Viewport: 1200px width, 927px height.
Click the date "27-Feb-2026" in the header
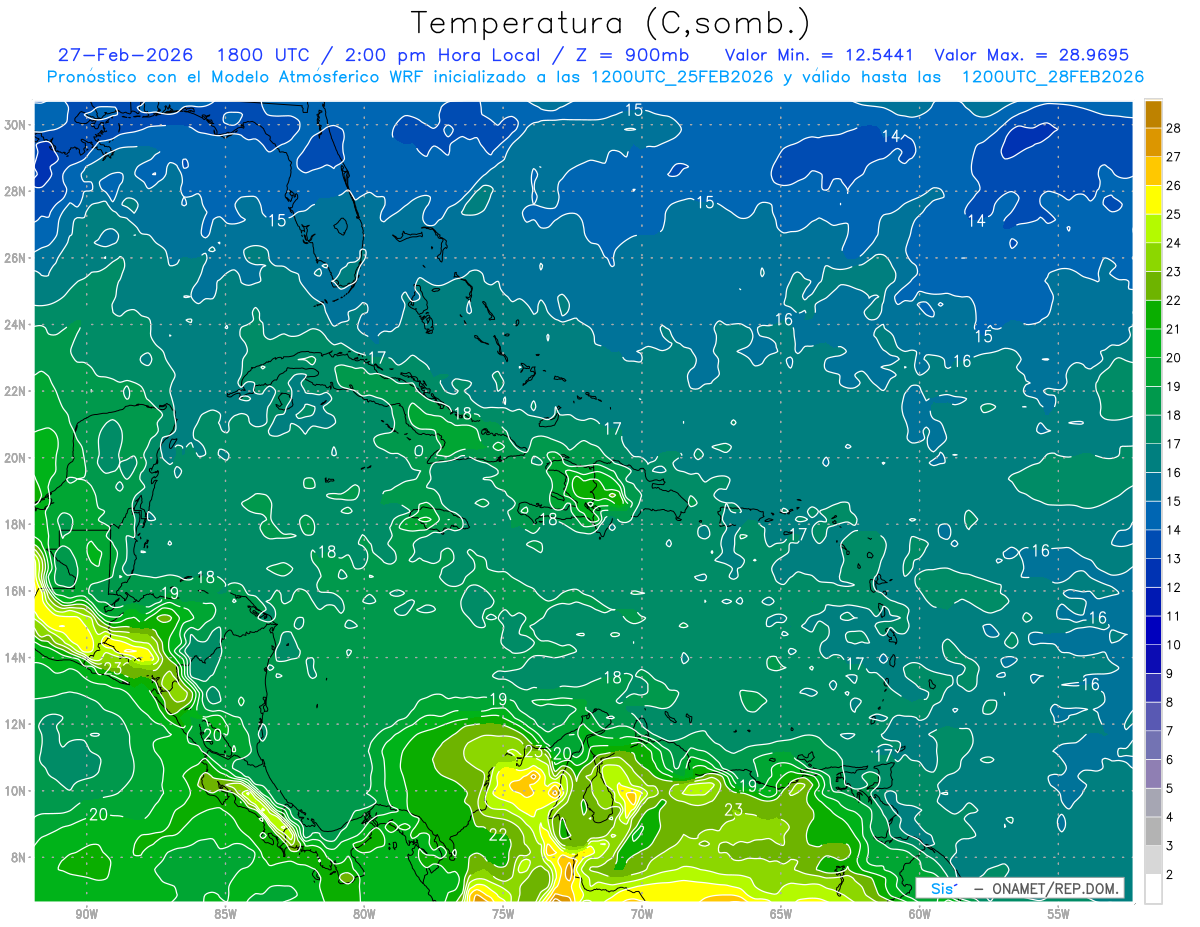click(x=125, y=55)
